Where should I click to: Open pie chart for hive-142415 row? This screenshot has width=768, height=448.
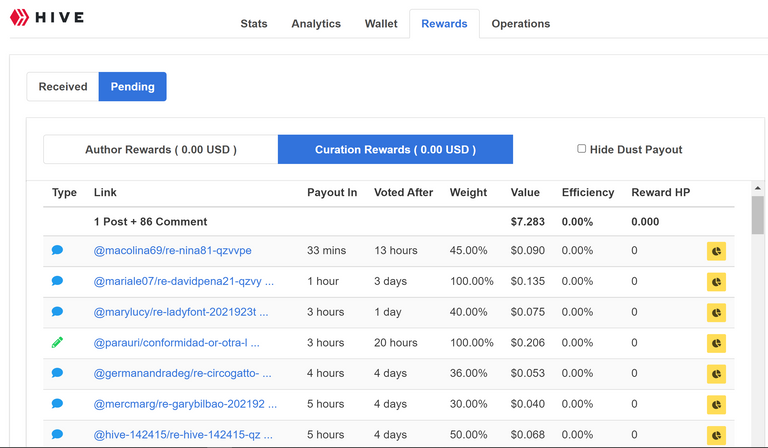(716, 435)
